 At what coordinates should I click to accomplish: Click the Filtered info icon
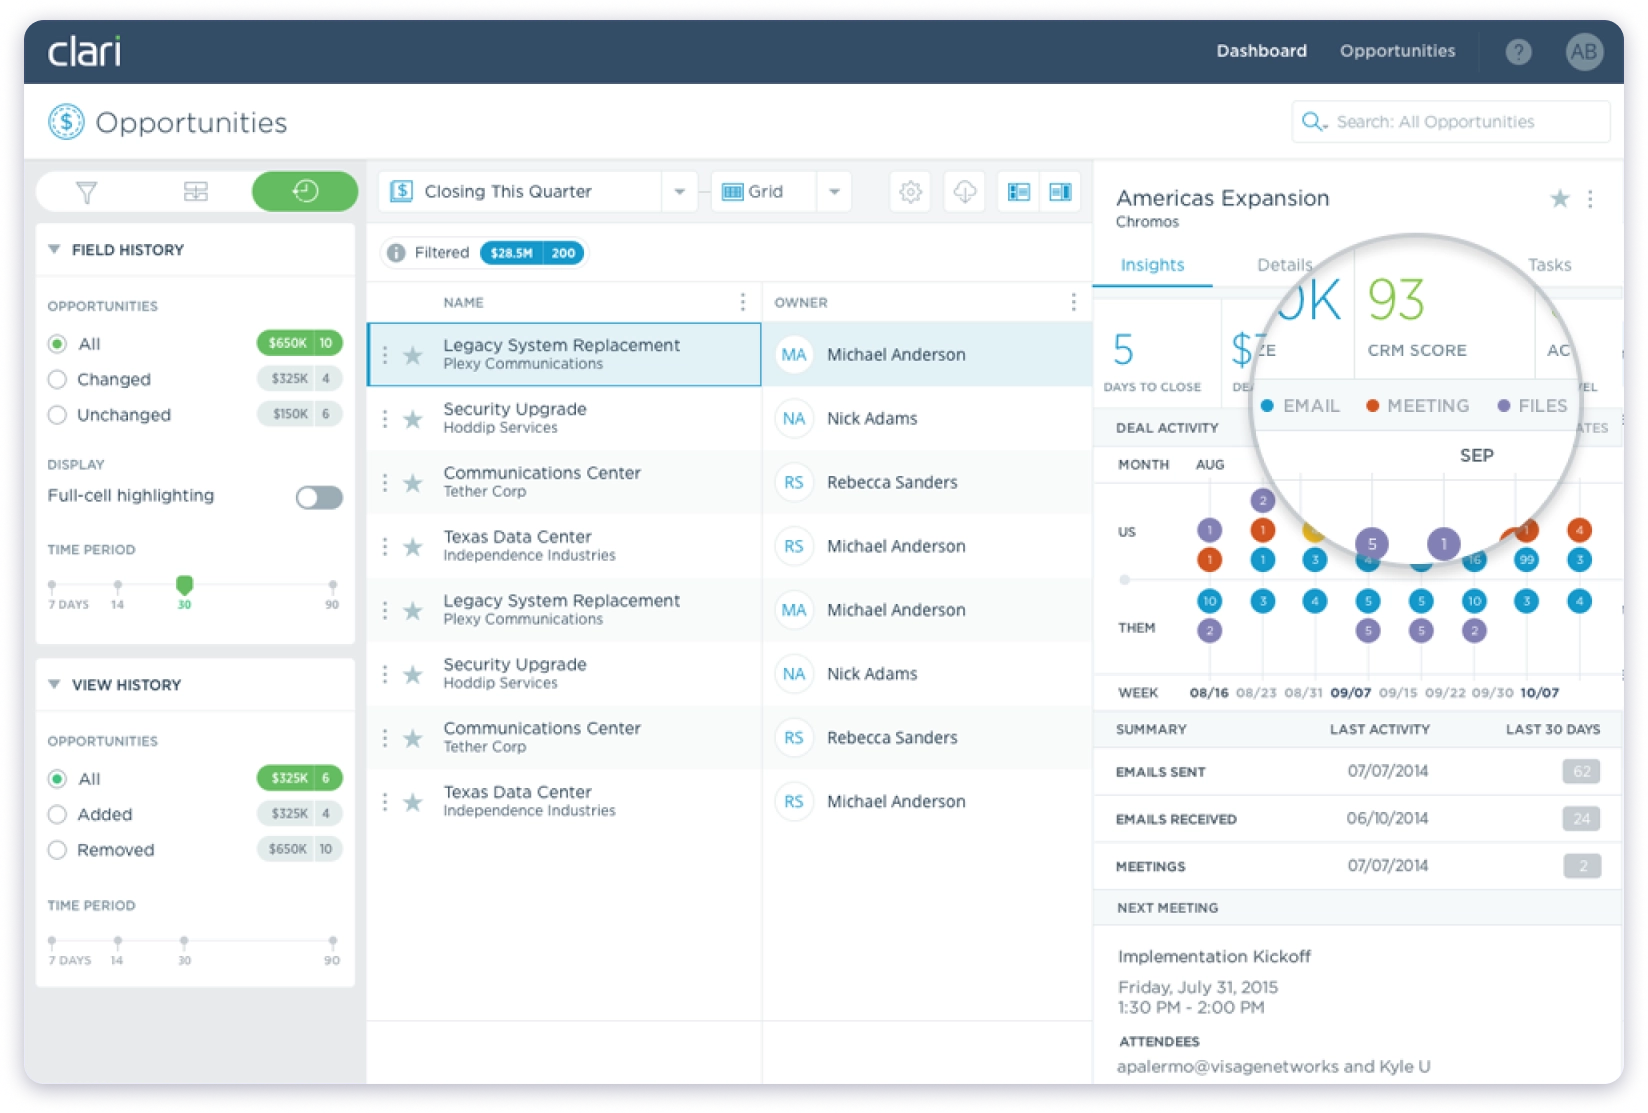[x=396, y=253]
